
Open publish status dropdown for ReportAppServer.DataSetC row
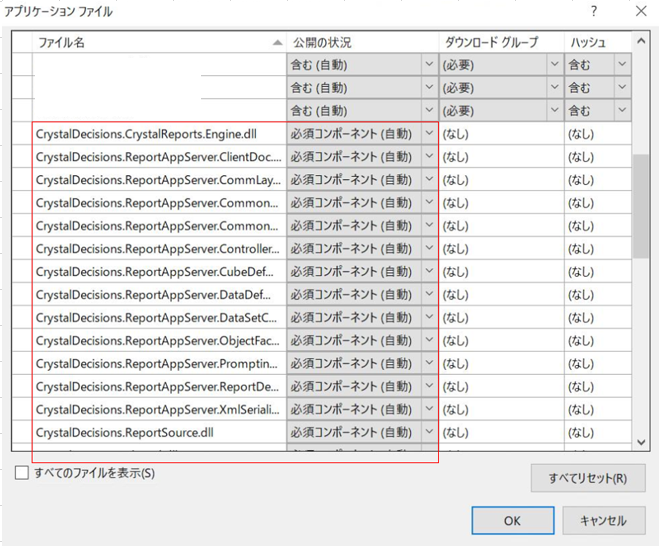(x=429, y=317)
